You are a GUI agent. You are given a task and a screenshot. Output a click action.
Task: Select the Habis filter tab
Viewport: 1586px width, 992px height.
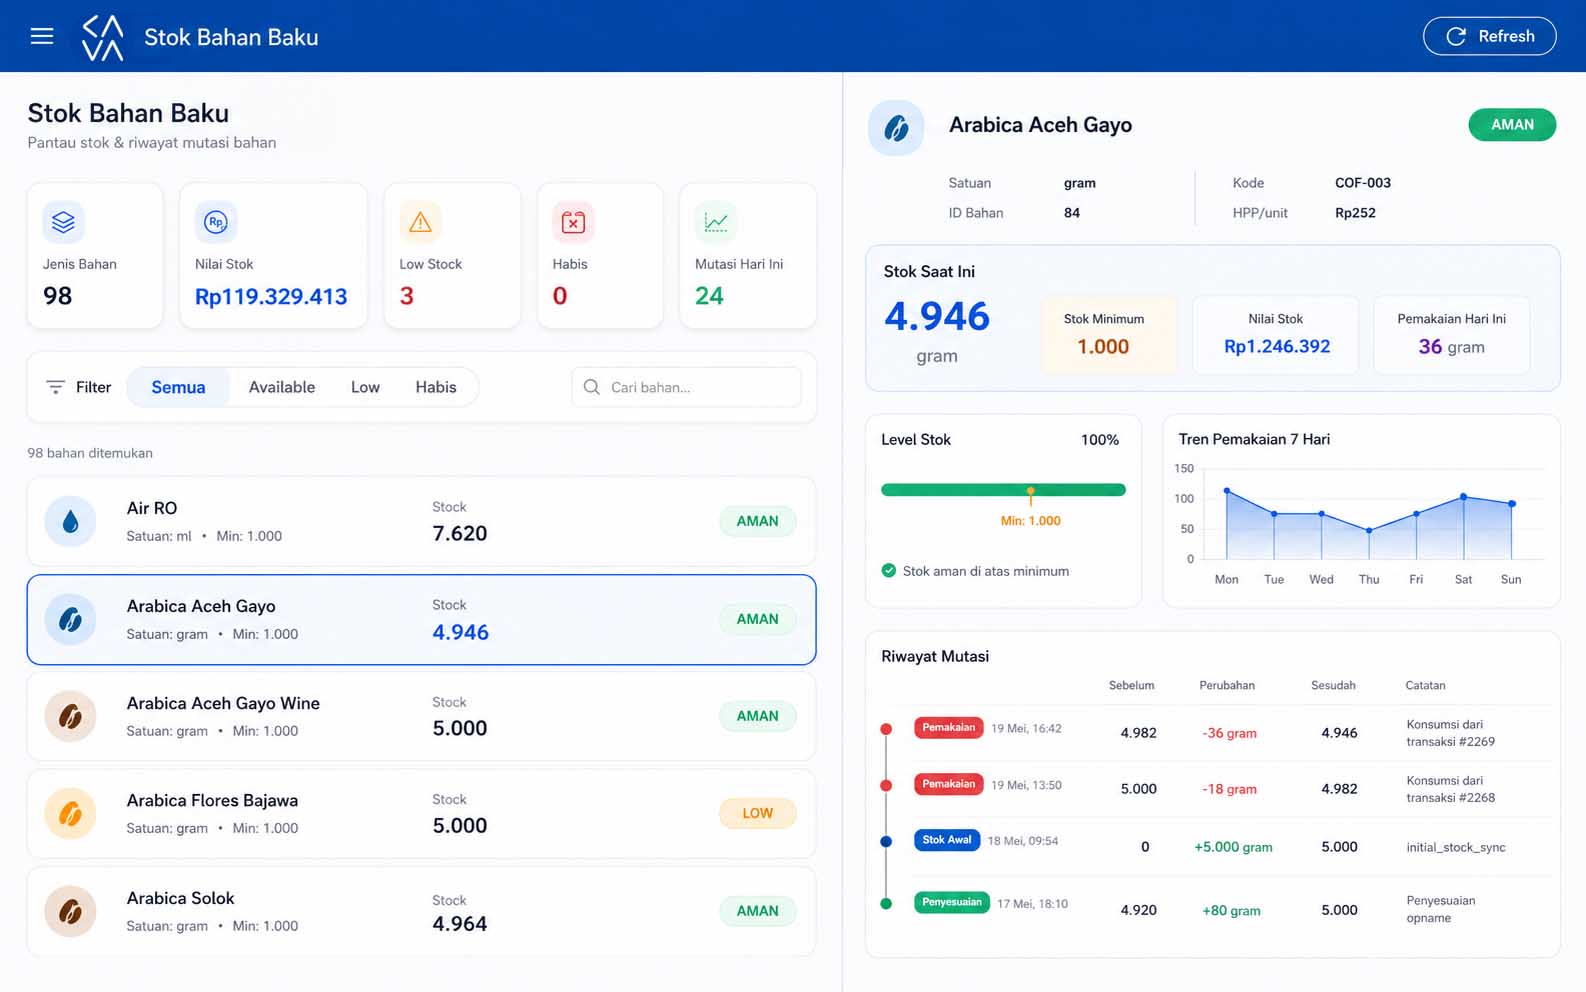coord(436,387)
